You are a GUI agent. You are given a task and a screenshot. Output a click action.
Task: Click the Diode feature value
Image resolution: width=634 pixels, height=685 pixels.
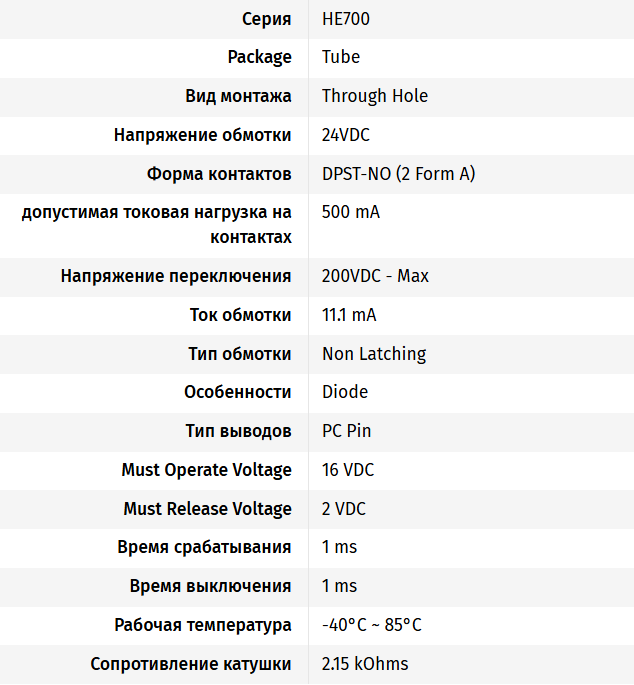point(345,392)
